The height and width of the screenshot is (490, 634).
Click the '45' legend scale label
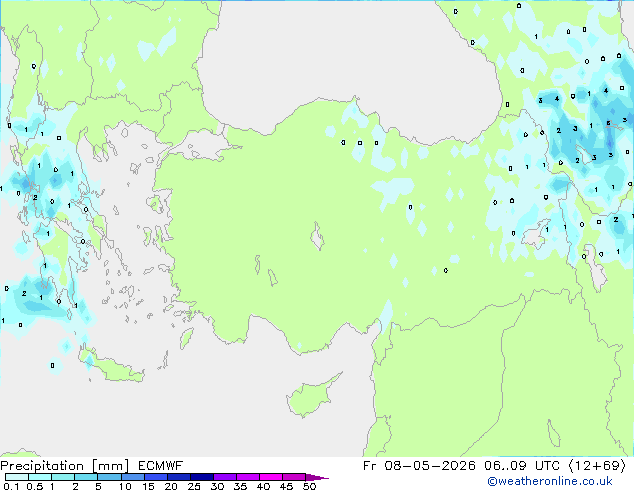point(286,486)
